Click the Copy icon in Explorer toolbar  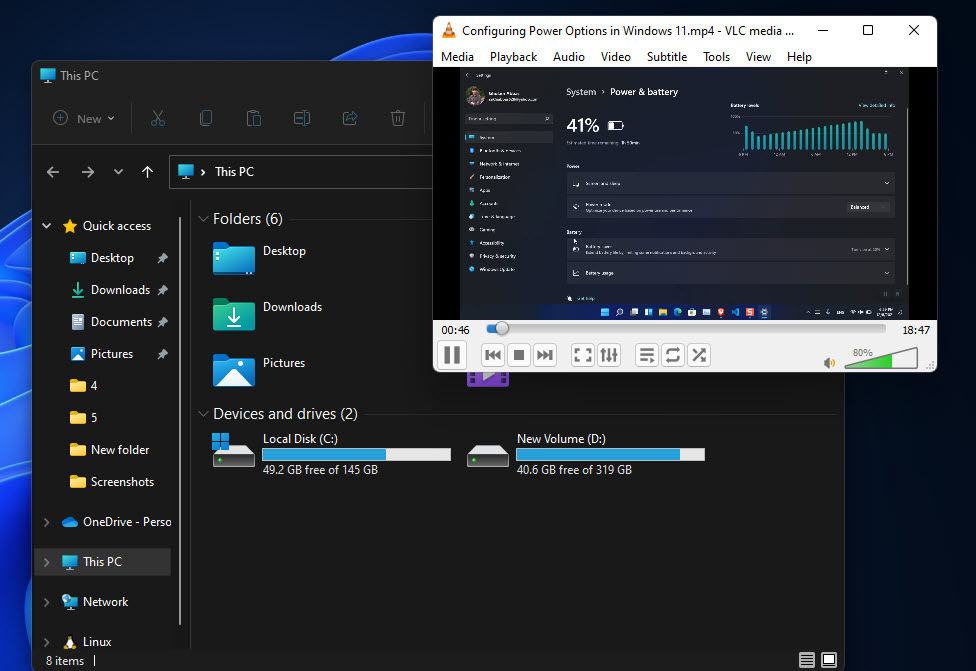(205, 118)
